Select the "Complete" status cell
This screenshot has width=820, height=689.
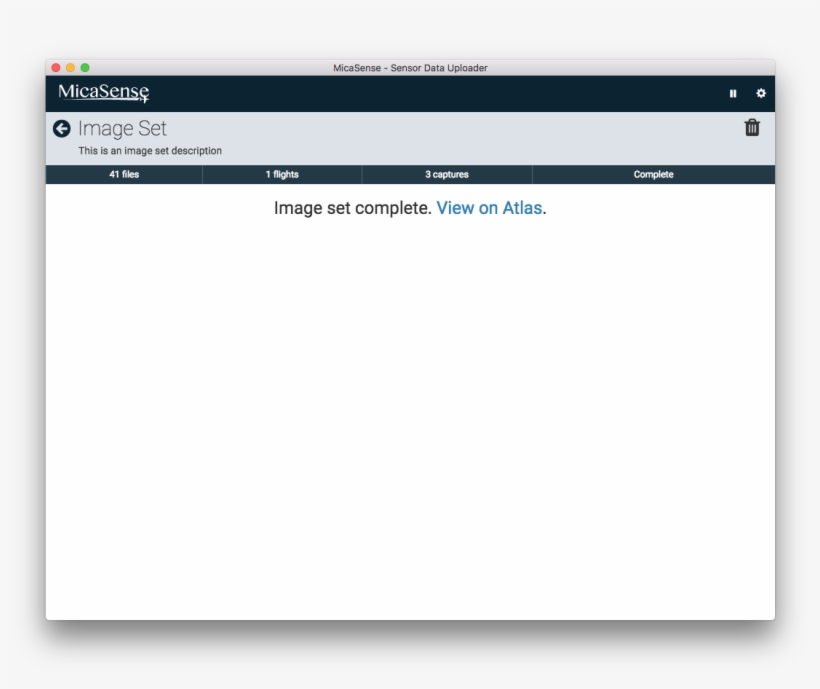(x=653, y=175)
